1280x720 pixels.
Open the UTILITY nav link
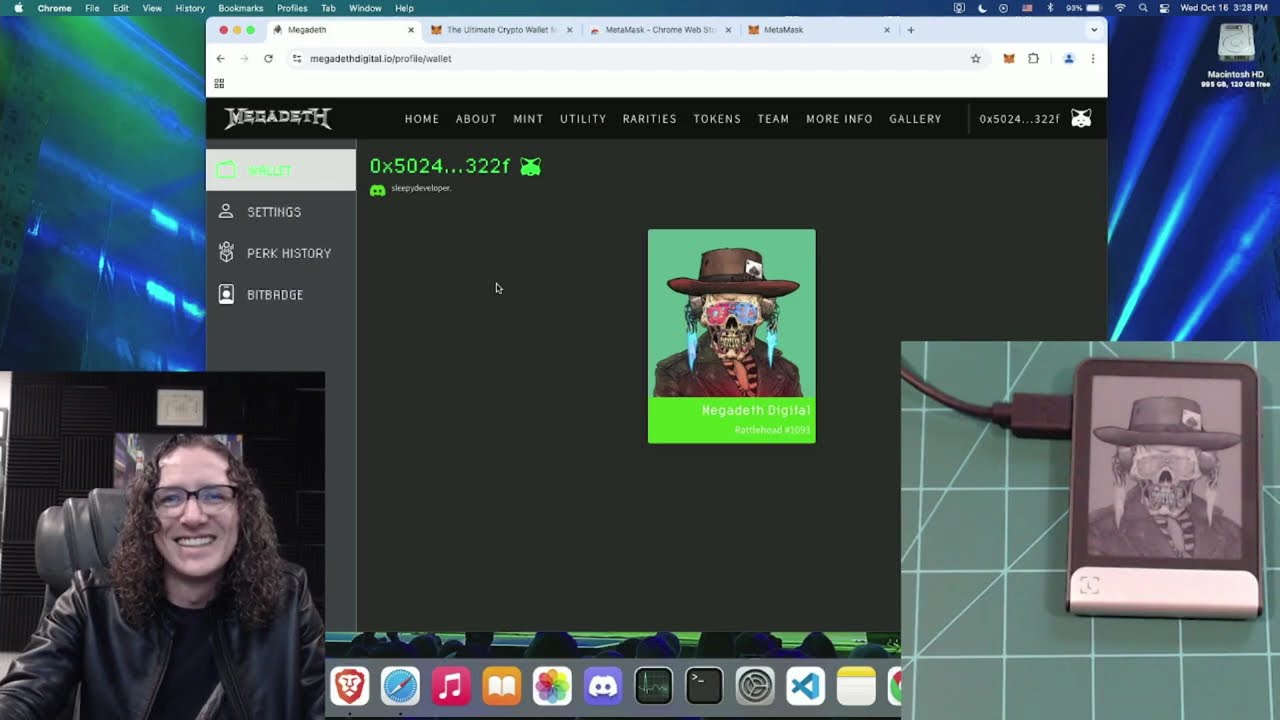click(x=583, y=119)
